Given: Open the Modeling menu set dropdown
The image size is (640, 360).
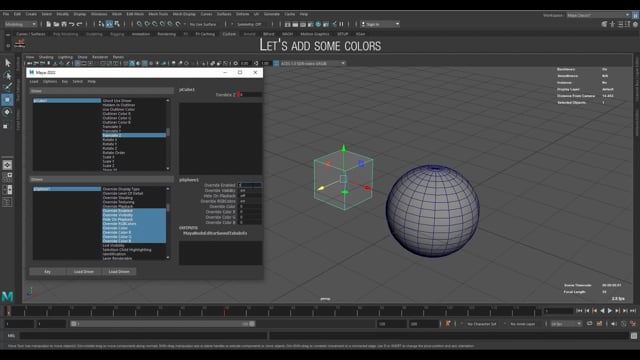Looking at the screenshot, I should point(20,24).
